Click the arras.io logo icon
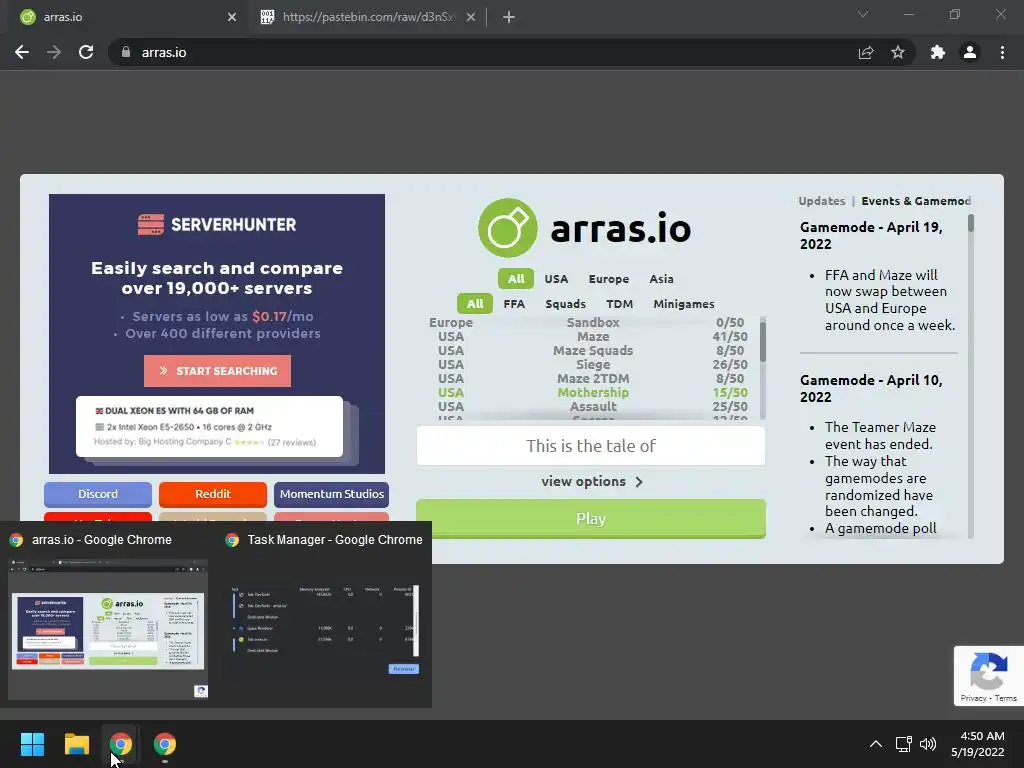 click(507, 228)
